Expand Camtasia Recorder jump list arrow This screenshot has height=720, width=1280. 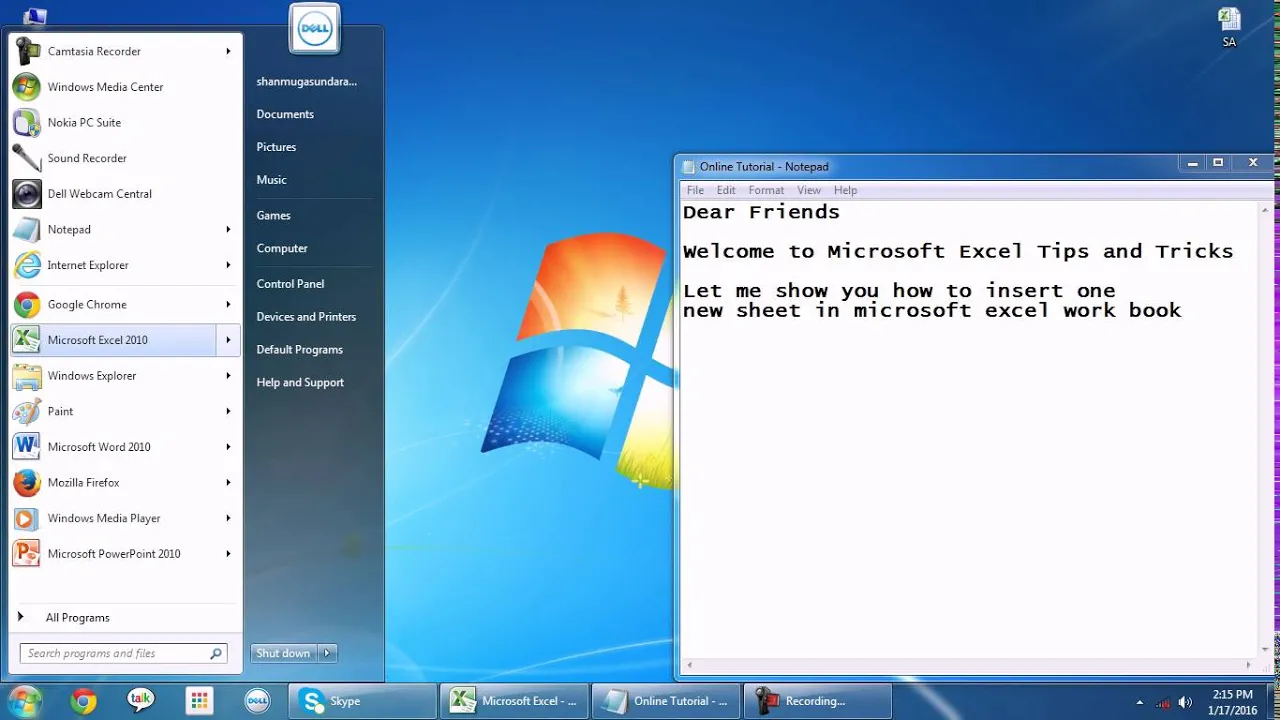(x=228, y=51)
